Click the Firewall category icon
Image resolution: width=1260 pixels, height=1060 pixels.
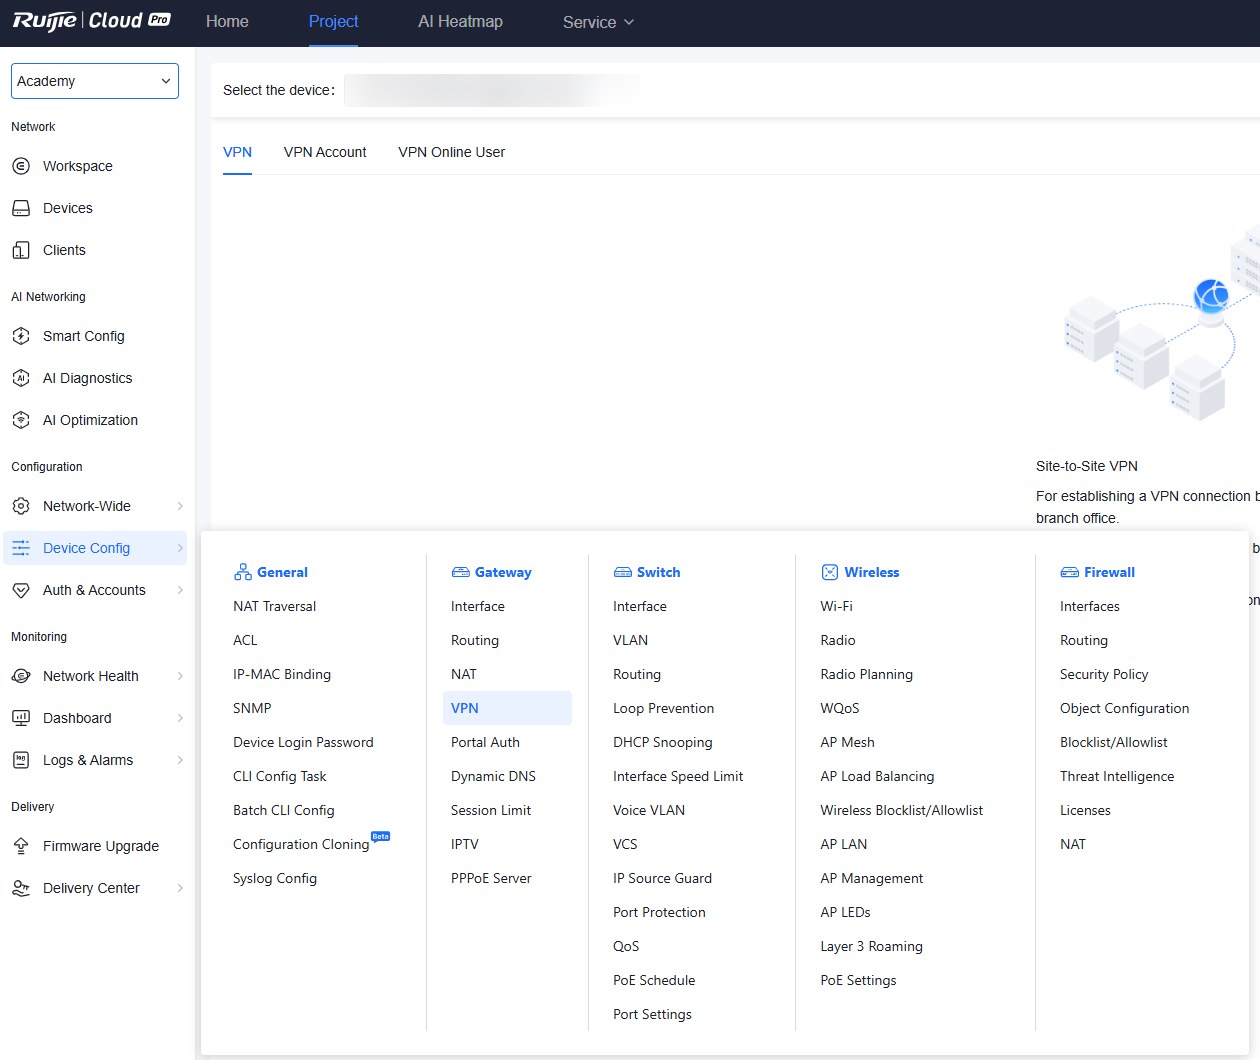pyautogui.click(x=1069, y=572)
